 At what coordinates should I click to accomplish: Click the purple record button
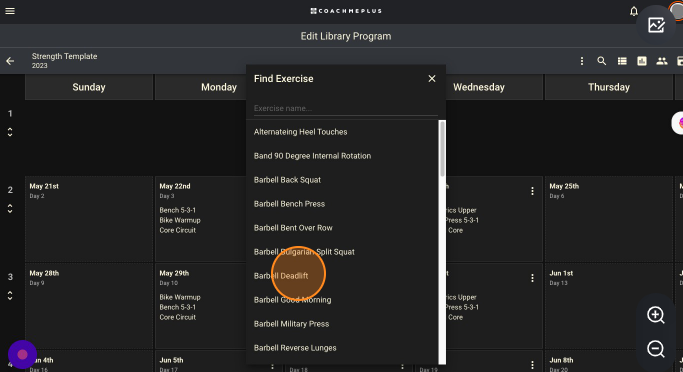pos(22,355)
